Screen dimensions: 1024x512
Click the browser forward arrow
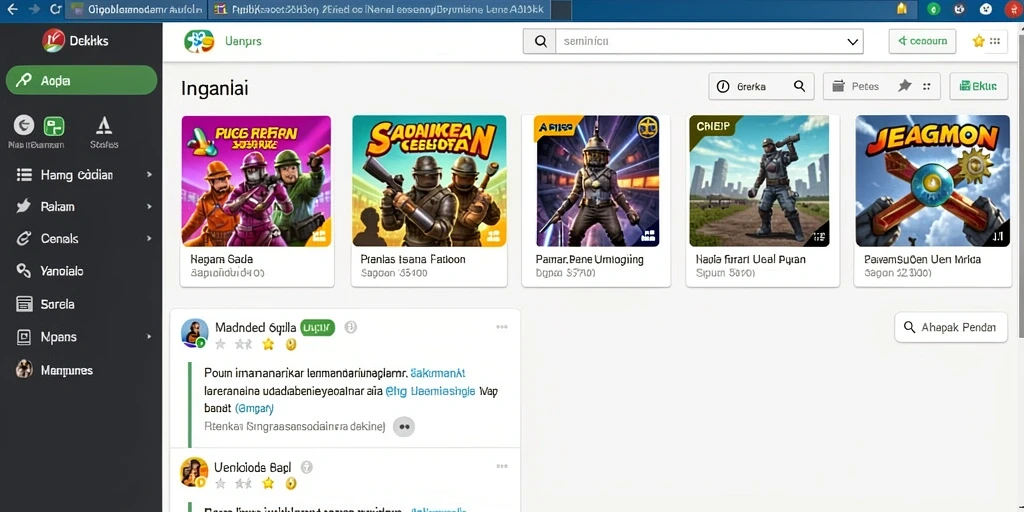(x=35, y=9)
